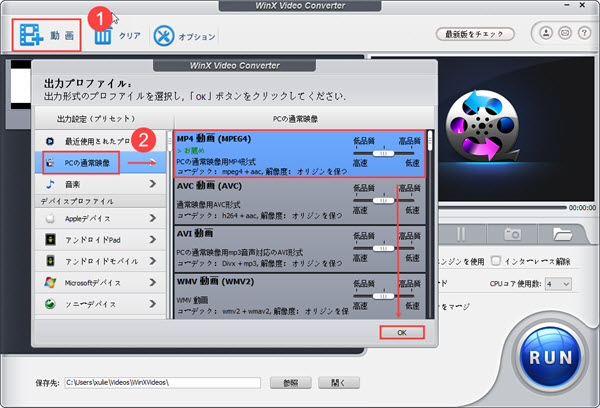Click the add video (動画) icon
The height and width of the screenshot is (408, 600).
coord(31,35)
